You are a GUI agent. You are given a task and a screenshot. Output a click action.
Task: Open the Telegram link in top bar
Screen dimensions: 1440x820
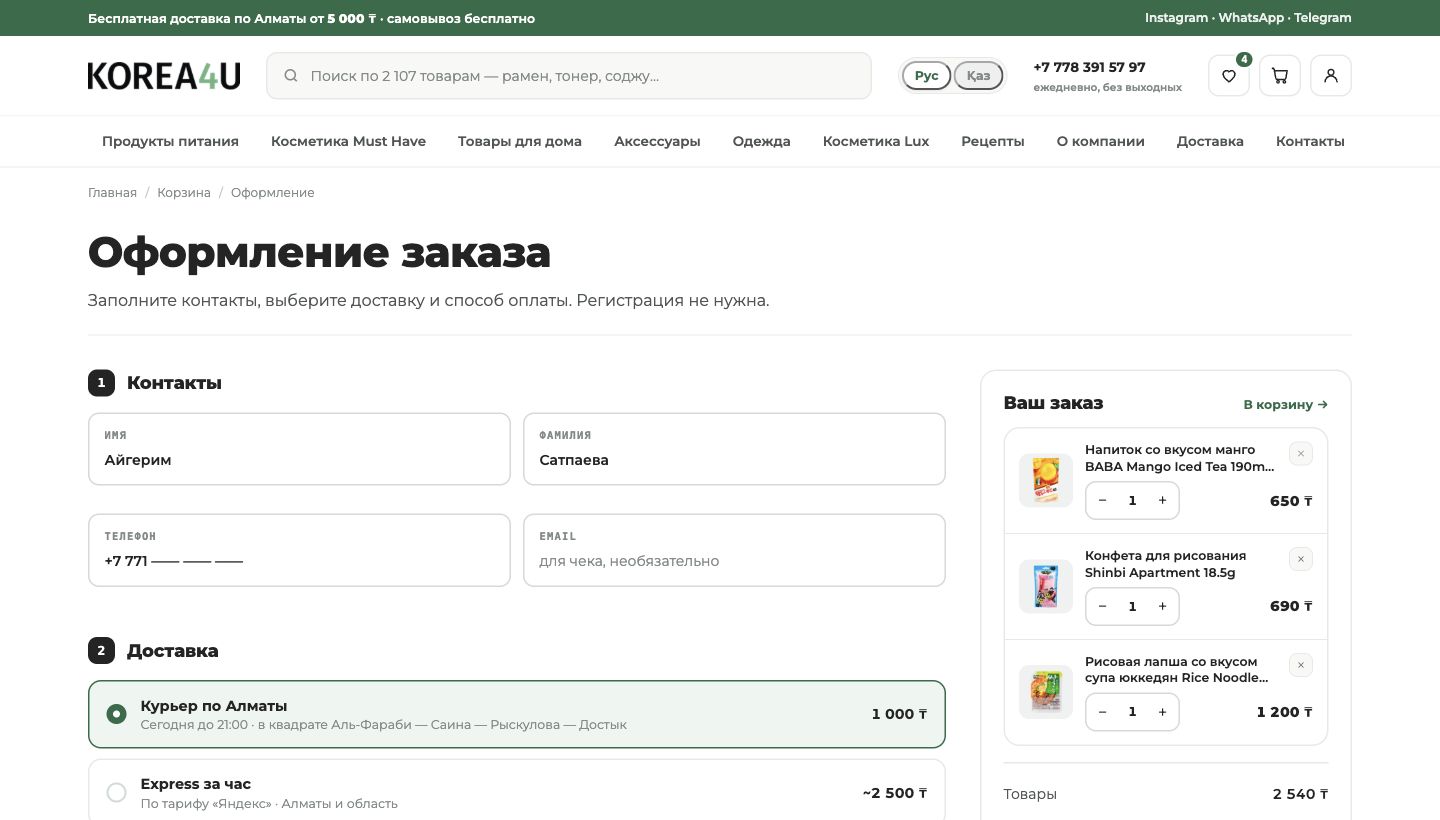point(1323,18)
